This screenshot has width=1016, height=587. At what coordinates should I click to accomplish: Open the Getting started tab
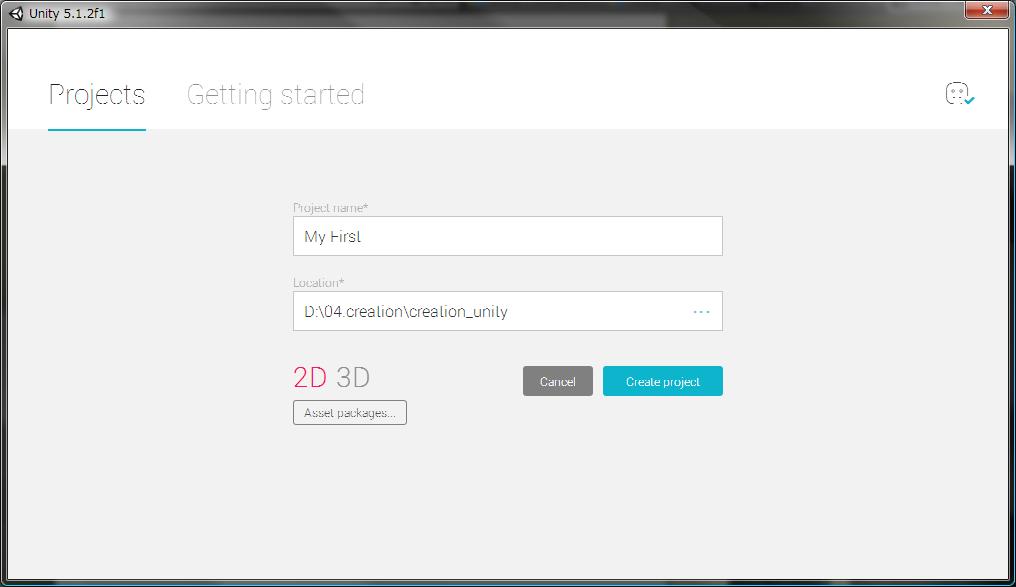pyautogui.click(x=275, y=95)
